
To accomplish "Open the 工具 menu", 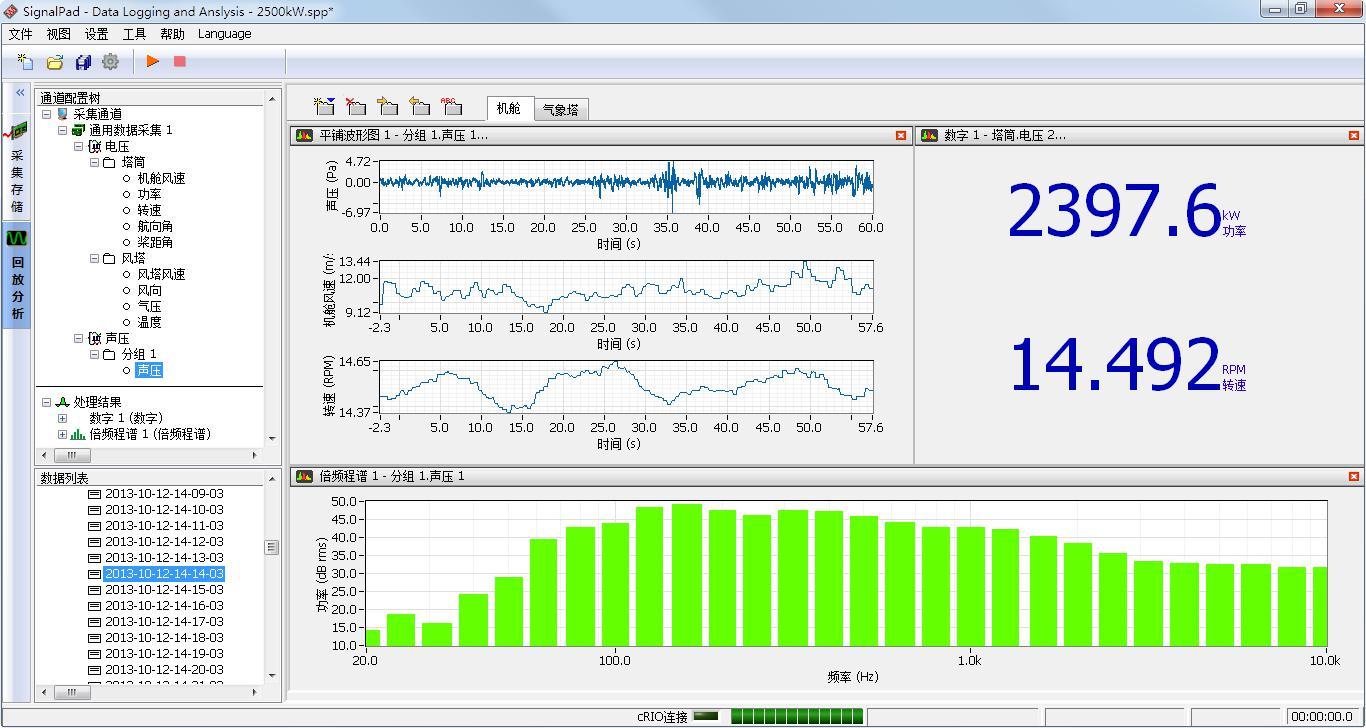I will tap(135, 34).
